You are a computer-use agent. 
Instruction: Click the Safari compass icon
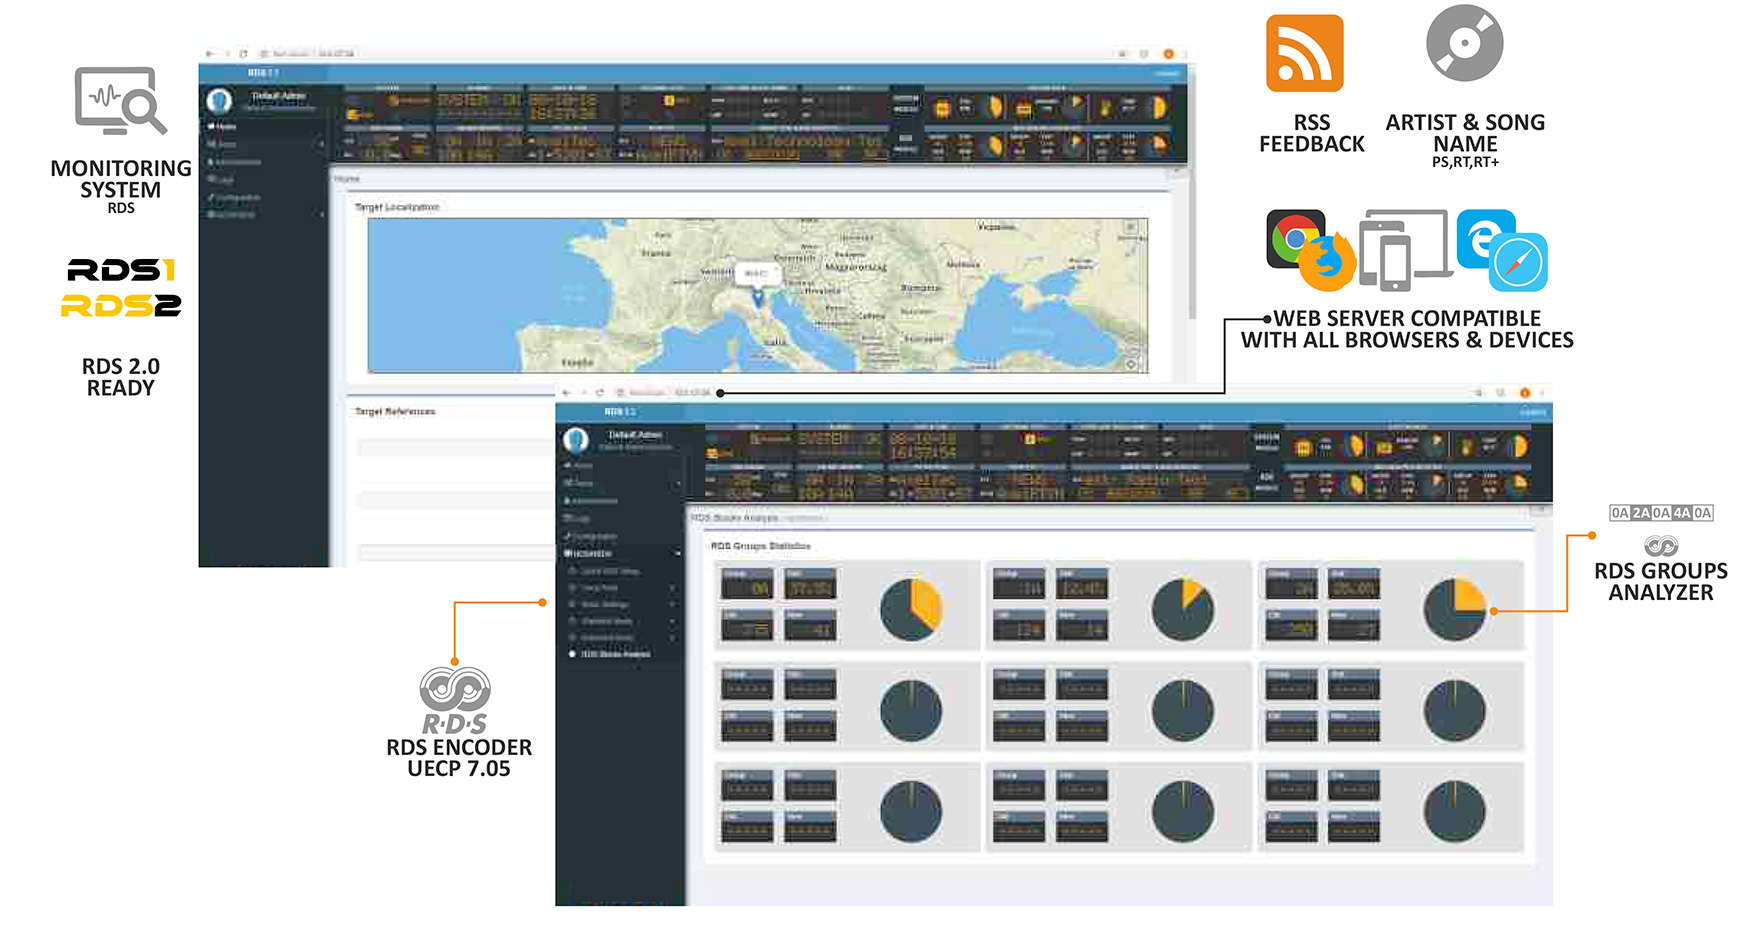coord(1518,263)
